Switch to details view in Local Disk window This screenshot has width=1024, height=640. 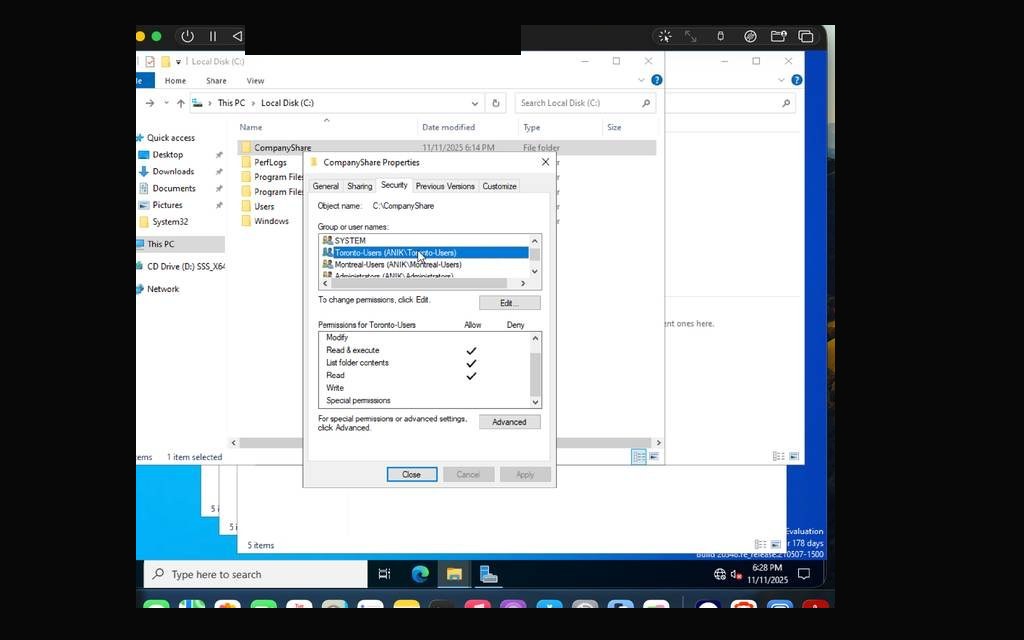[639, 456]
